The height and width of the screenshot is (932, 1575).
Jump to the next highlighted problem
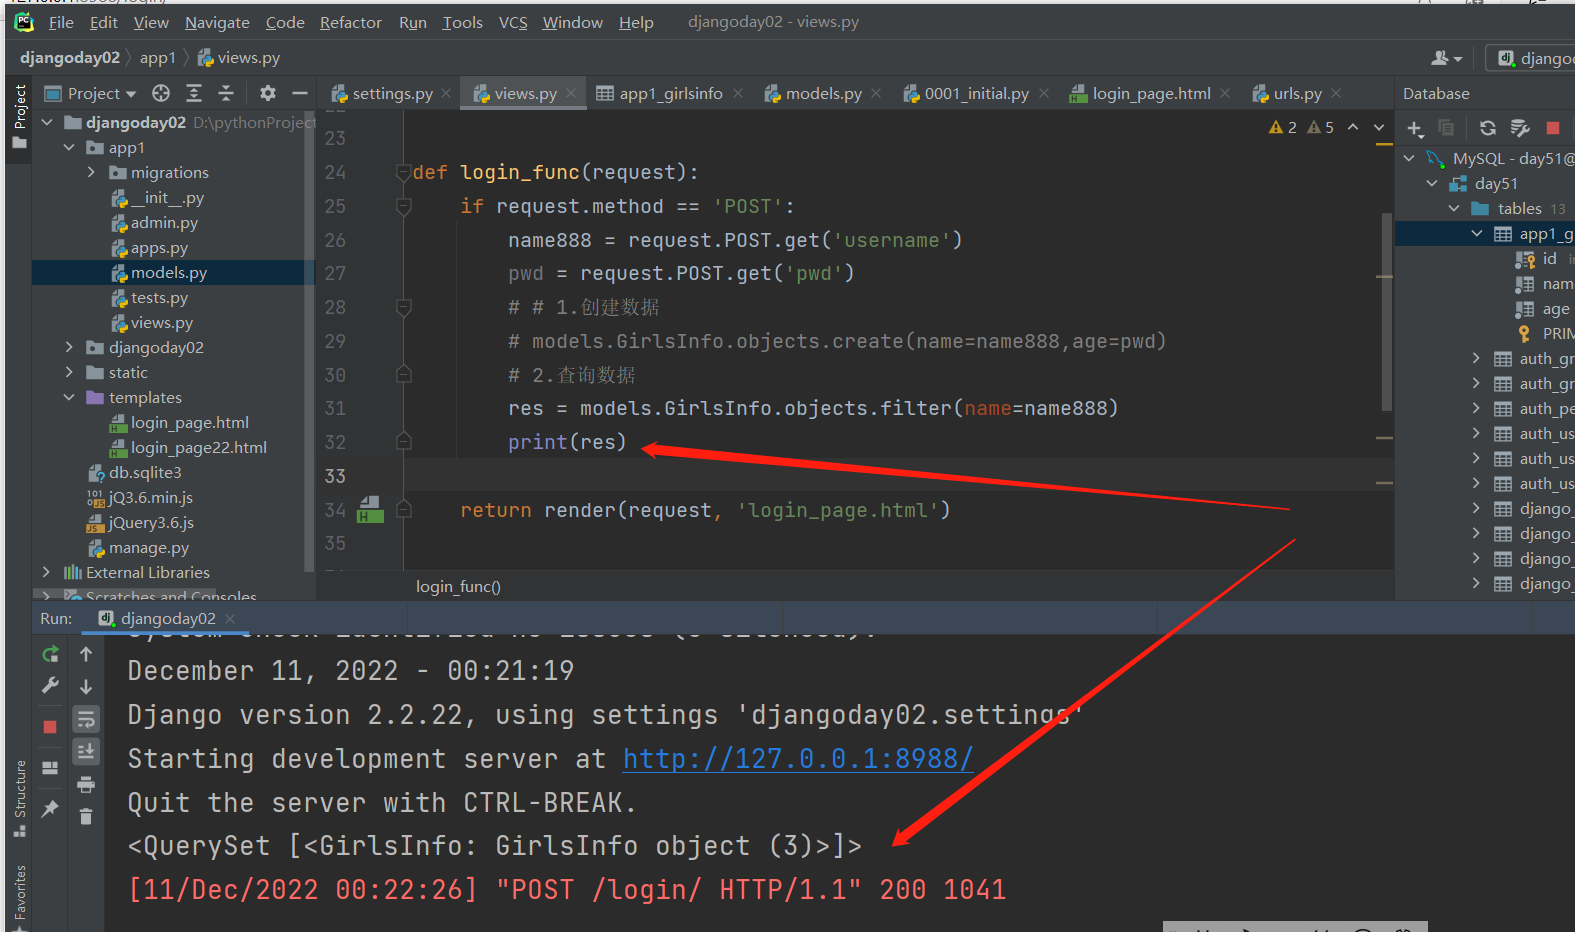click(x=1379, y=127)
